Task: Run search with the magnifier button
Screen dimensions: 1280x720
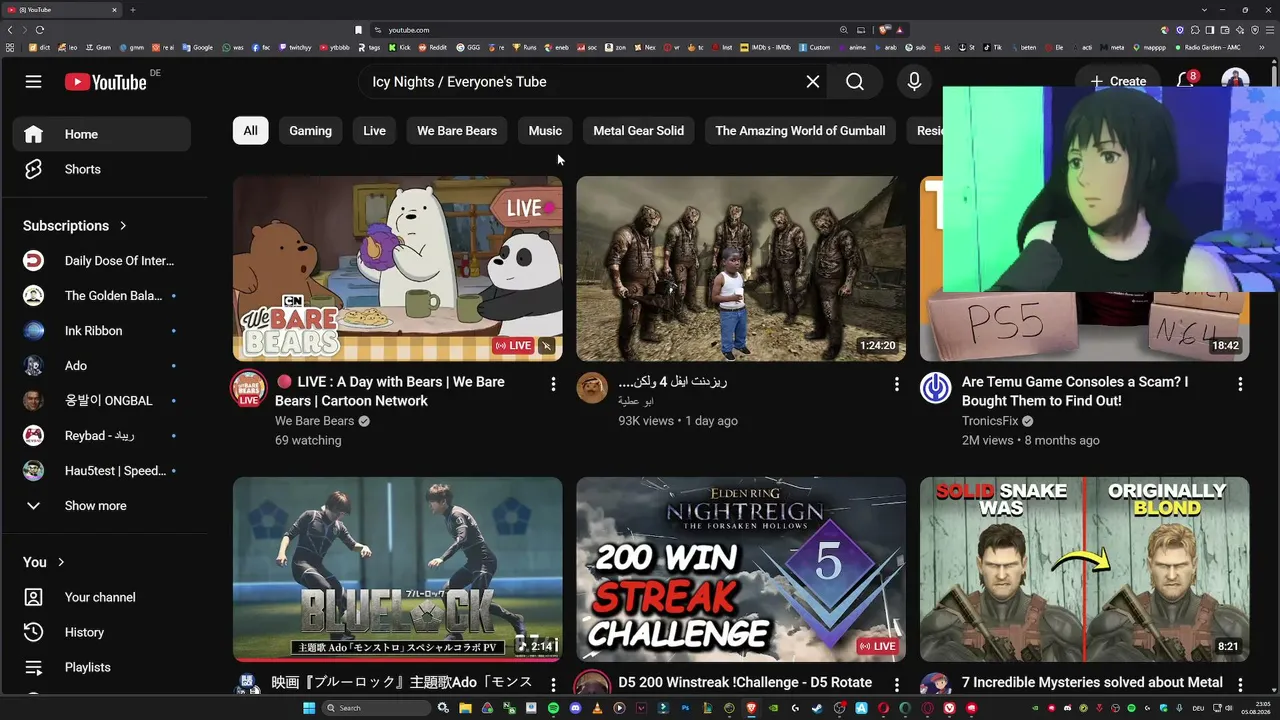Action: pos(855,82)
